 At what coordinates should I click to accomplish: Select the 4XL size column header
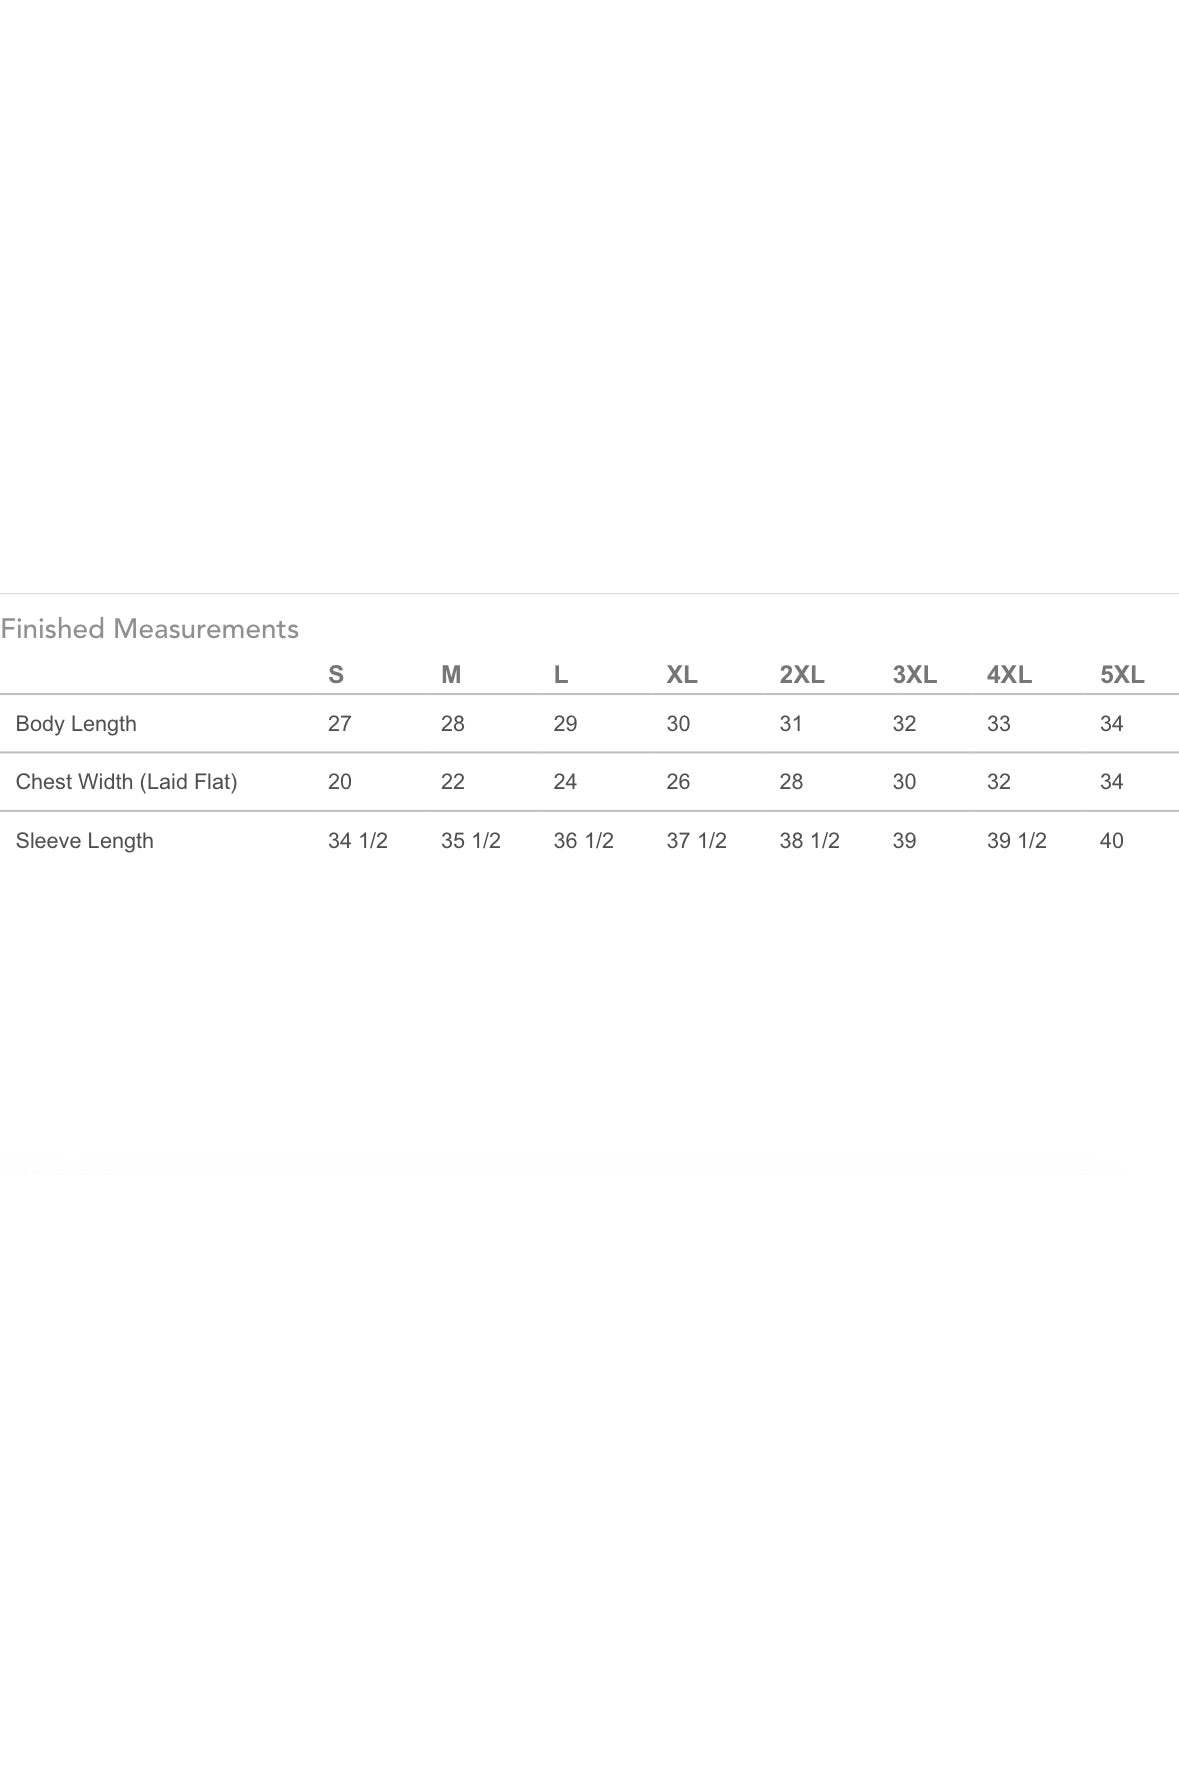click(x=1009, y=675)
